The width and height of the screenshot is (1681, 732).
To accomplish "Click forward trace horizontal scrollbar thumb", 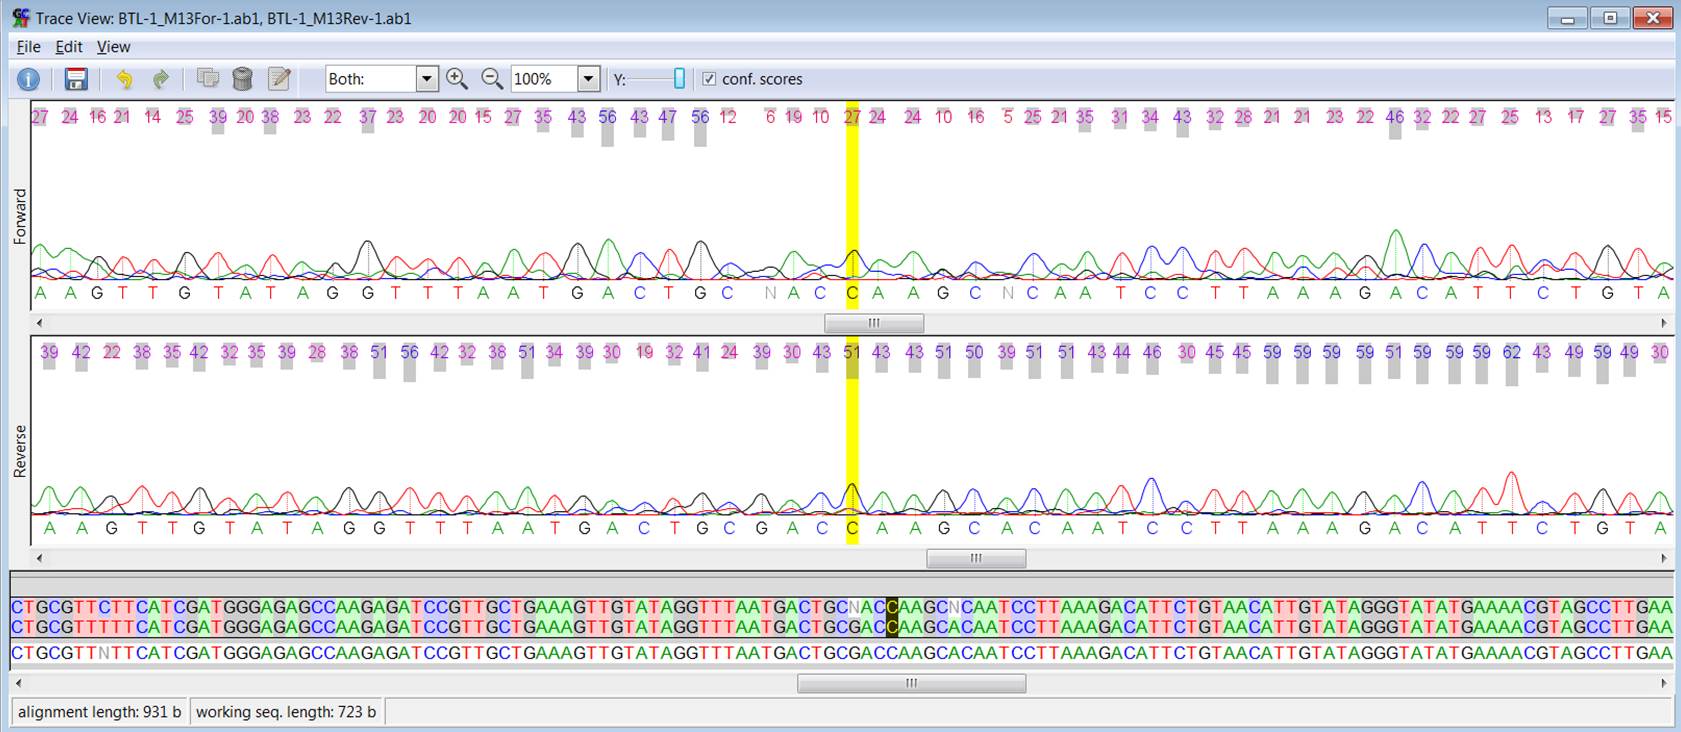I will 873,323.
